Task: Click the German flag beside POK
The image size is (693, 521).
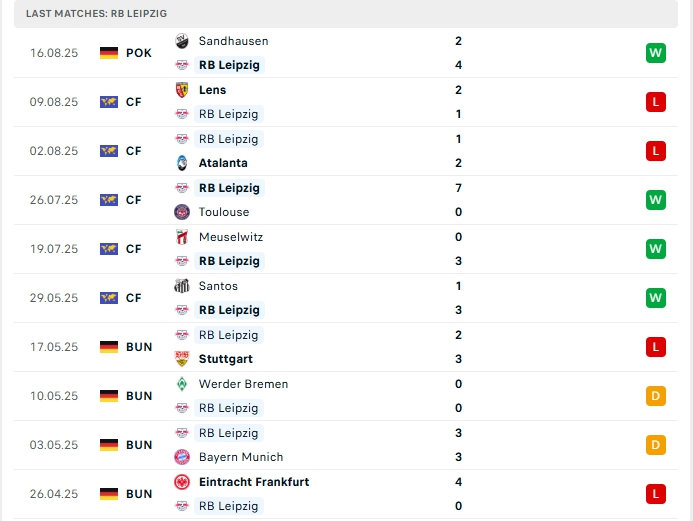Action: 109,53
